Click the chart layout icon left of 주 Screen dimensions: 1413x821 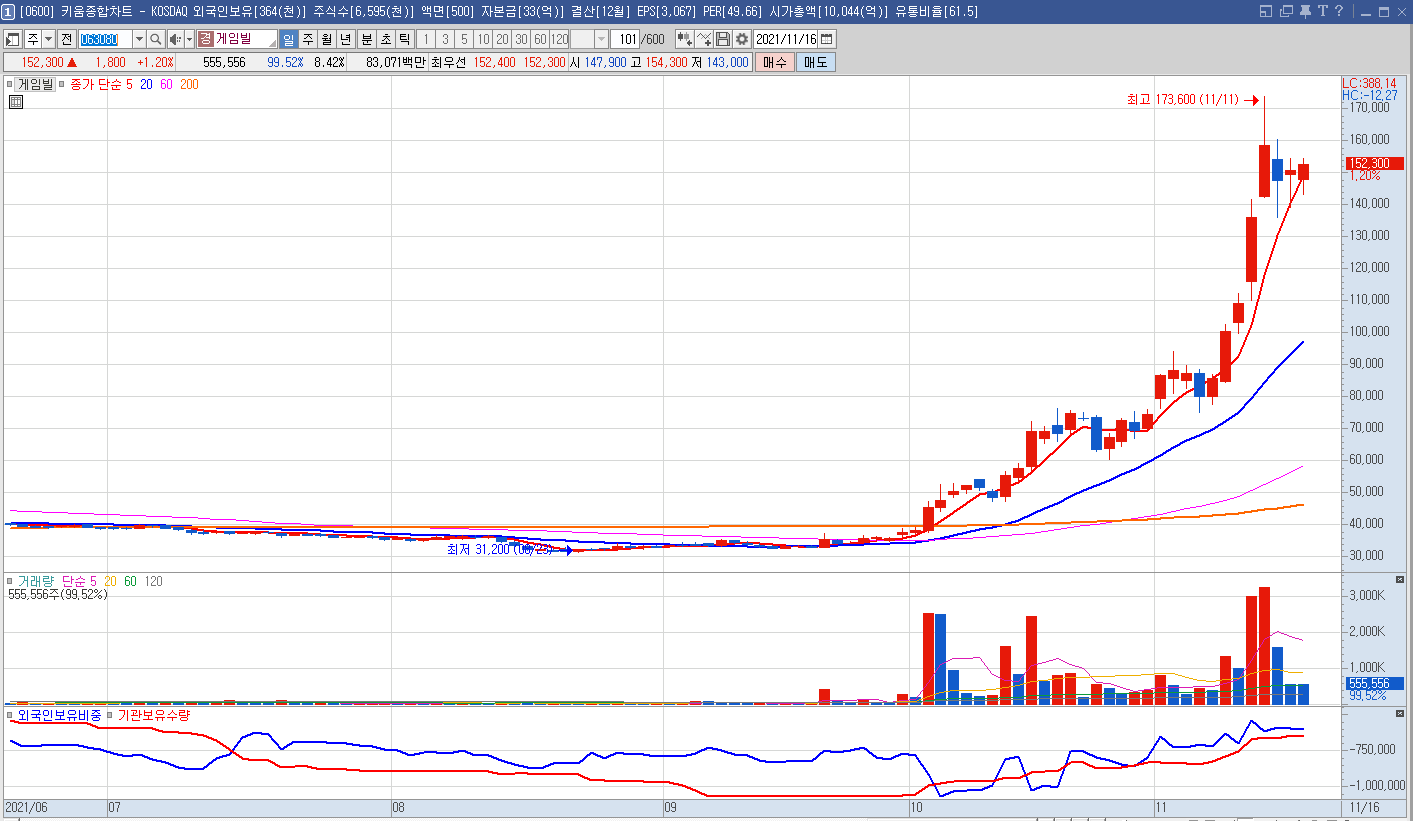(x=13, y=39)
